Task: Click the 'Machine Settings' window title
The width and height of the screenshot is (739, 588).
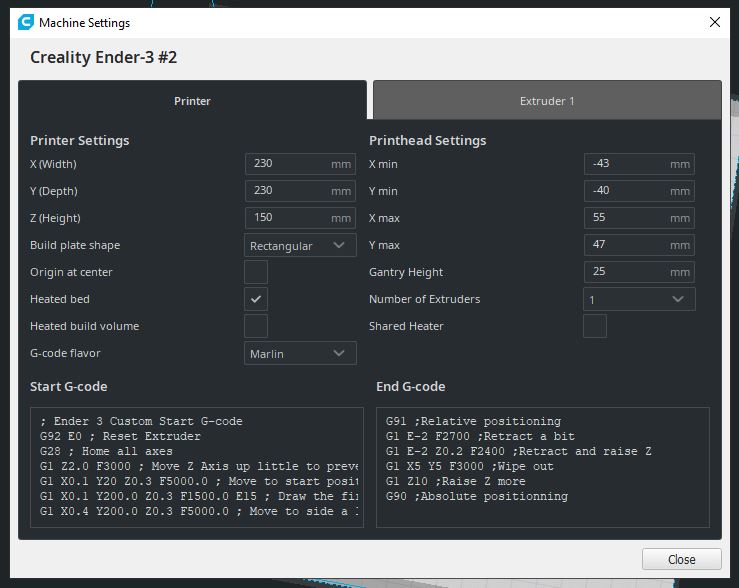Action: click(x=84, y=23)
